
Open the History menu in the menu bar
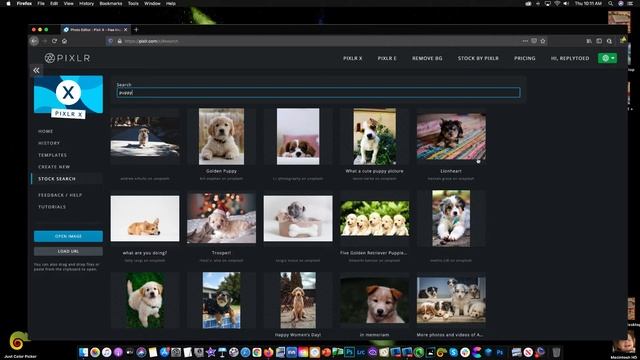(86, 3)
